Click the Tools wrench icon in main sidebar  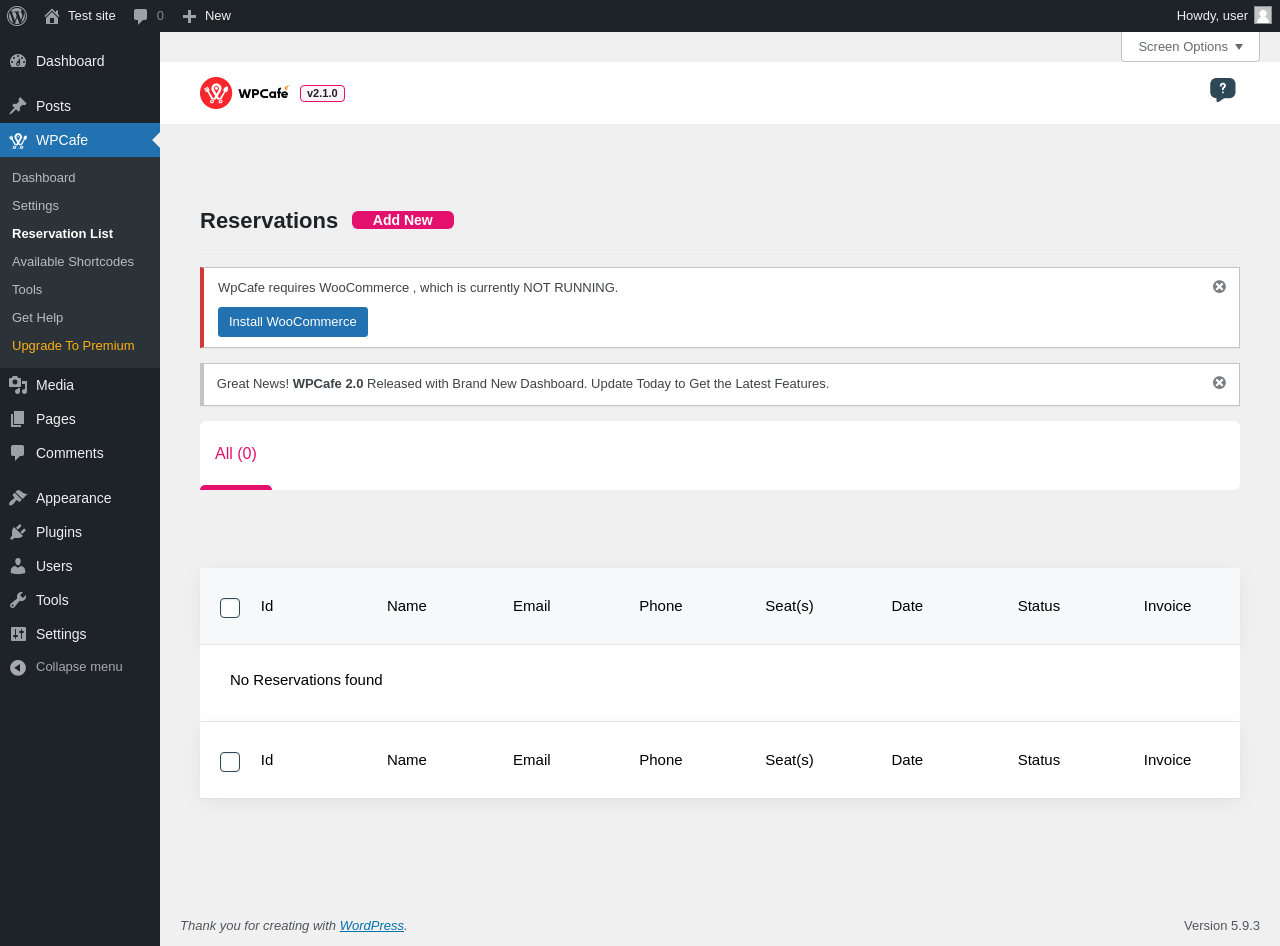(x=18, y=600)
